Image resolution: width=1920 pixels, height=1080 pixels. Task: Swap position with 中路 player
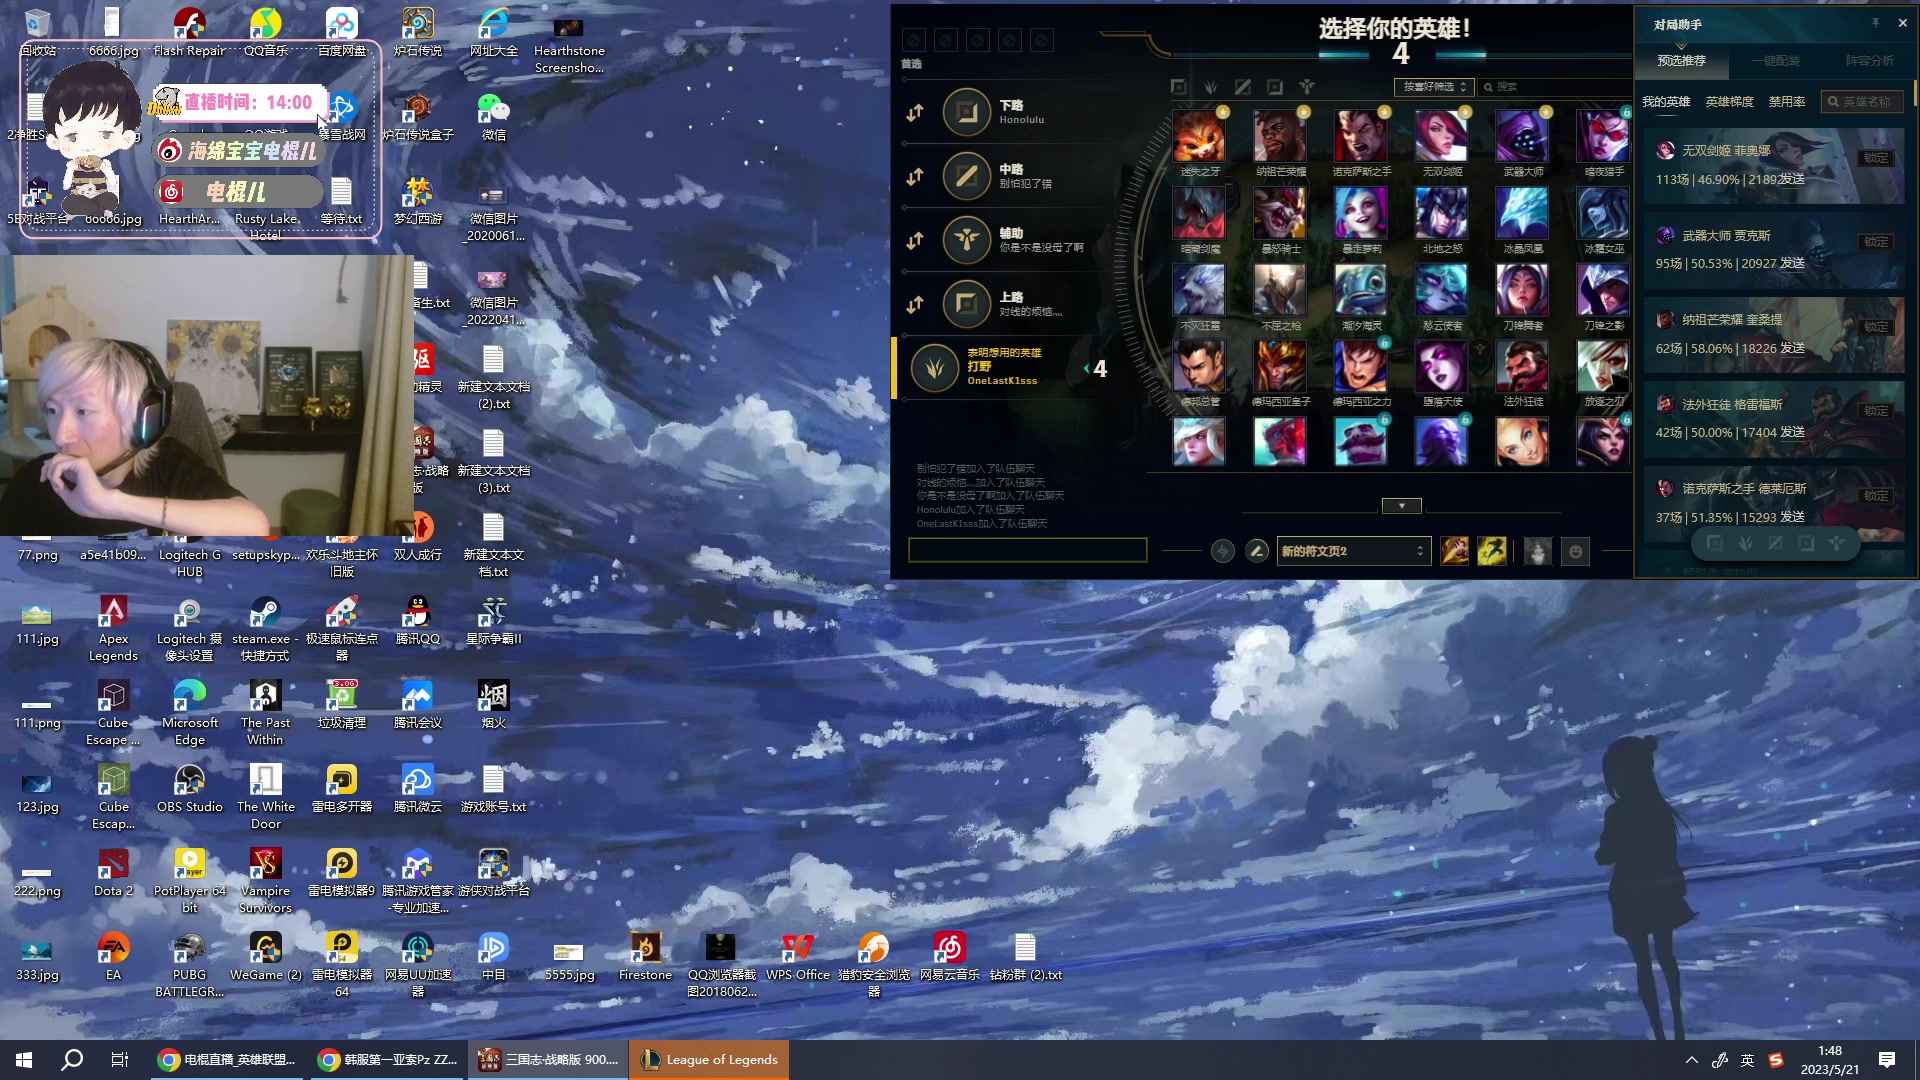tap(915, 177)
